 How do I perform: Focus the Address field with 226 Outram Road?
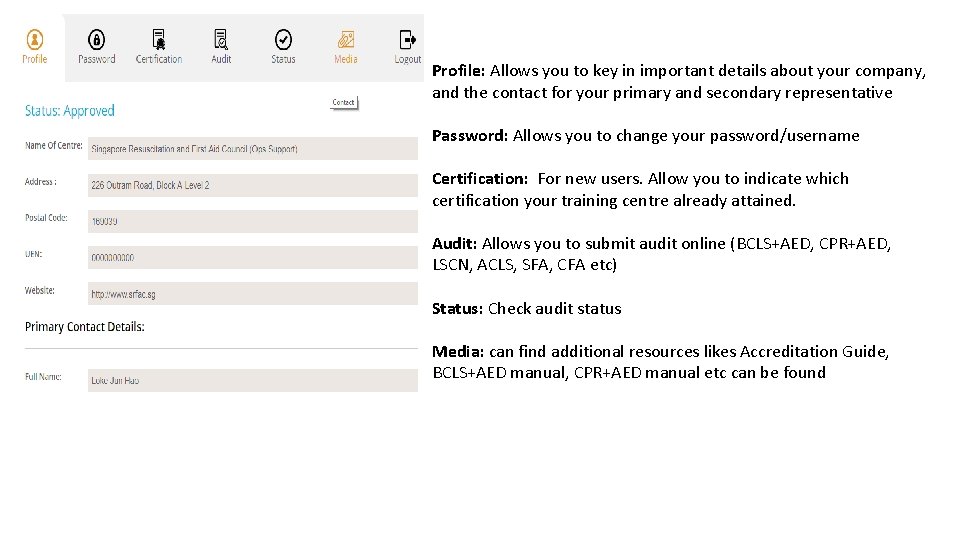point(253,186)
